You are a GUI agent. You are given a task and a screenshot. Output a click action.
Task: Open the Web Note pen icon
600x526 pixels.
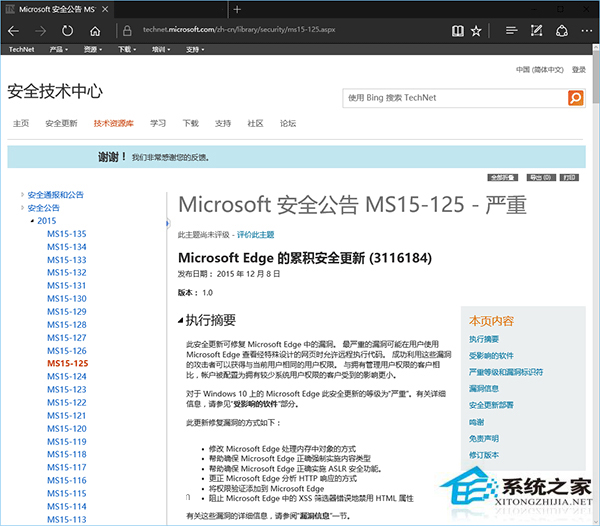(x=539, y=31)
